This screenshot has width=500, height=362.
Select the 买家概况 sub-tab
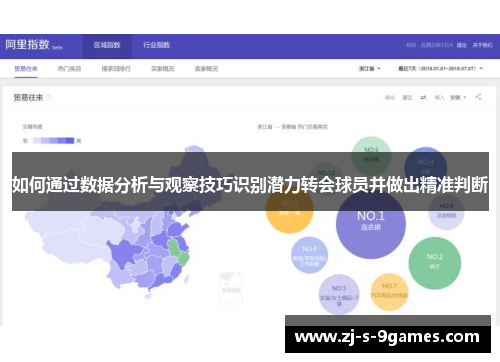pyautogui.click(x=163, y=69)
